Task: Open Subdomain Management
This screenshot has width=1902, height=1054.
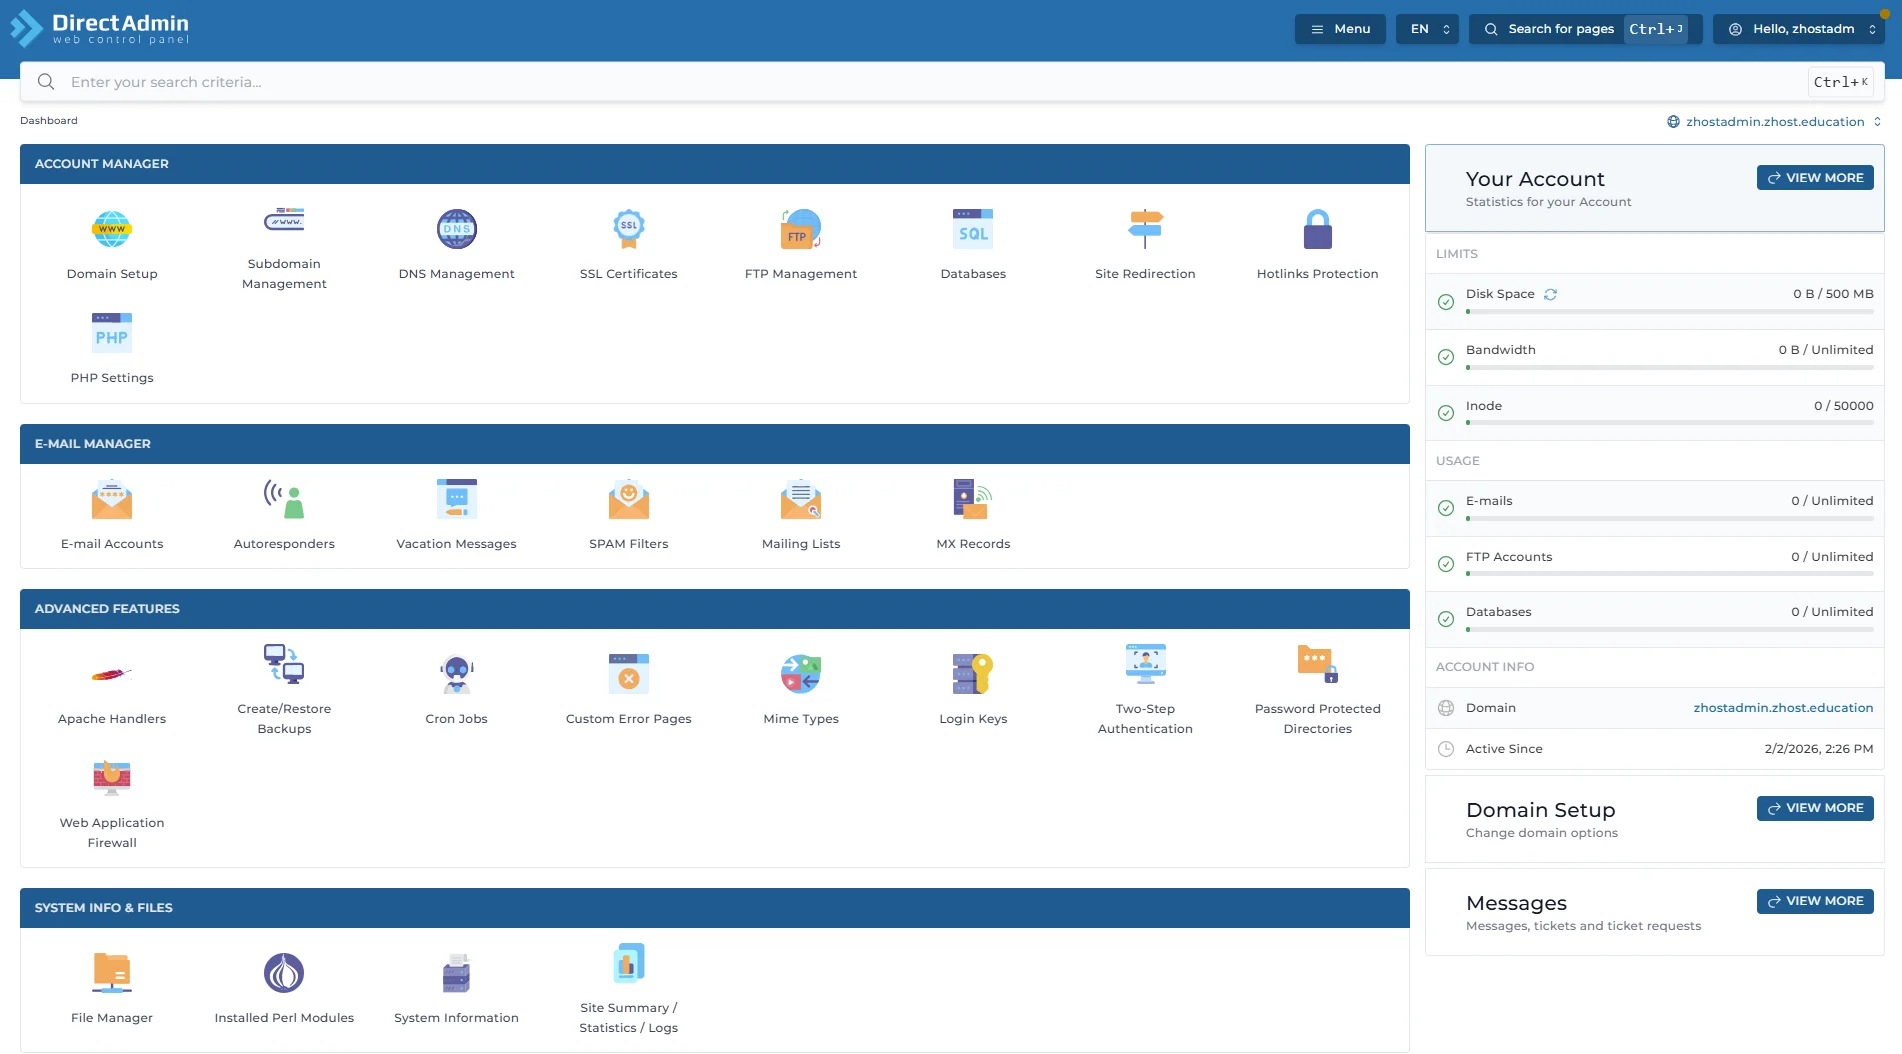Action: [x=284, y=219]
